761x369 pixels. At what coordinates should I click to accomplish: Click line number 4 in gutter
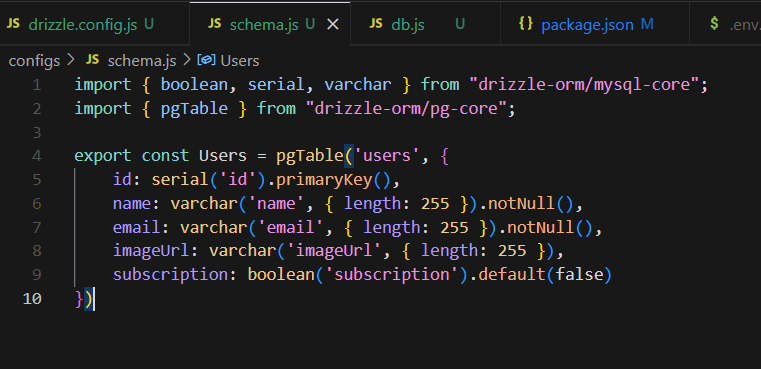(37, 156)
